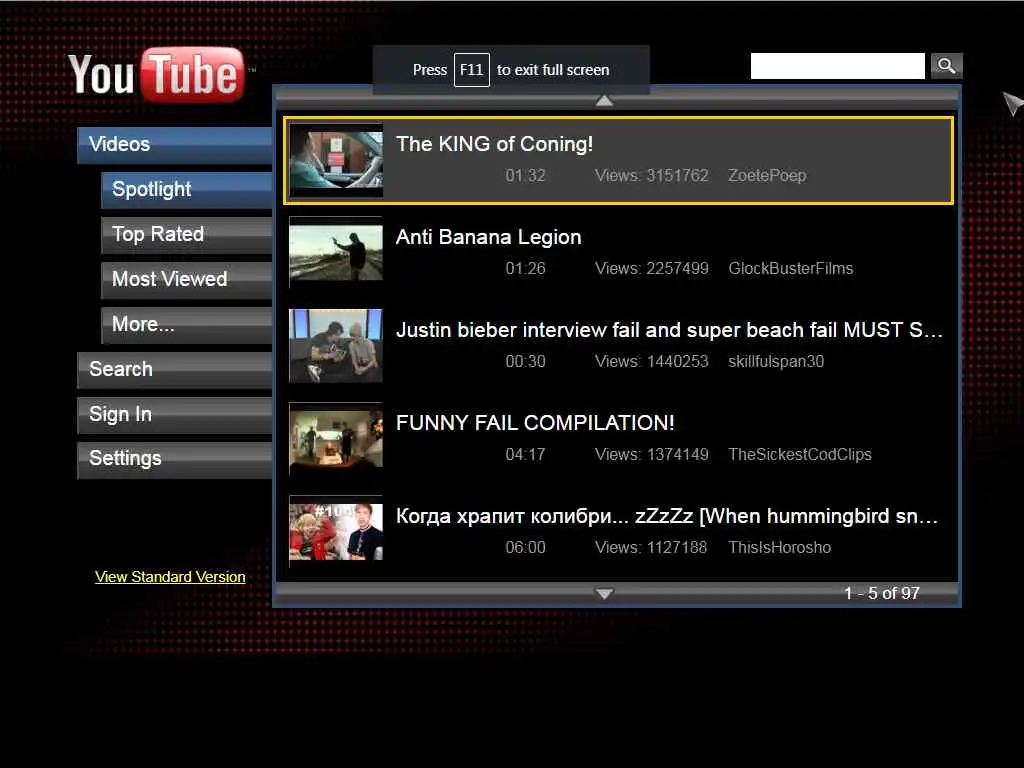Click the title "Anti Banana Legion"
The width and height of the screenshot is (1024, 768).
[x=488, y=237]
